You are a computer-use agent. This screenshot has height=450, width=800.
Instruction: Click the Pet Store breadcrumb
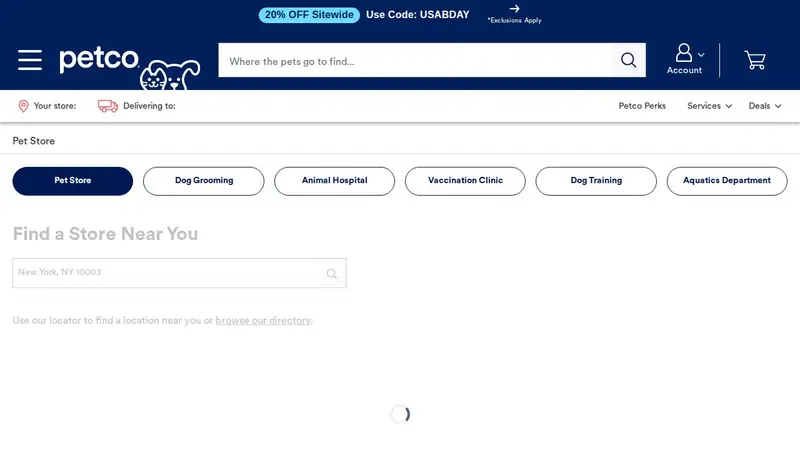click(34, 141)
